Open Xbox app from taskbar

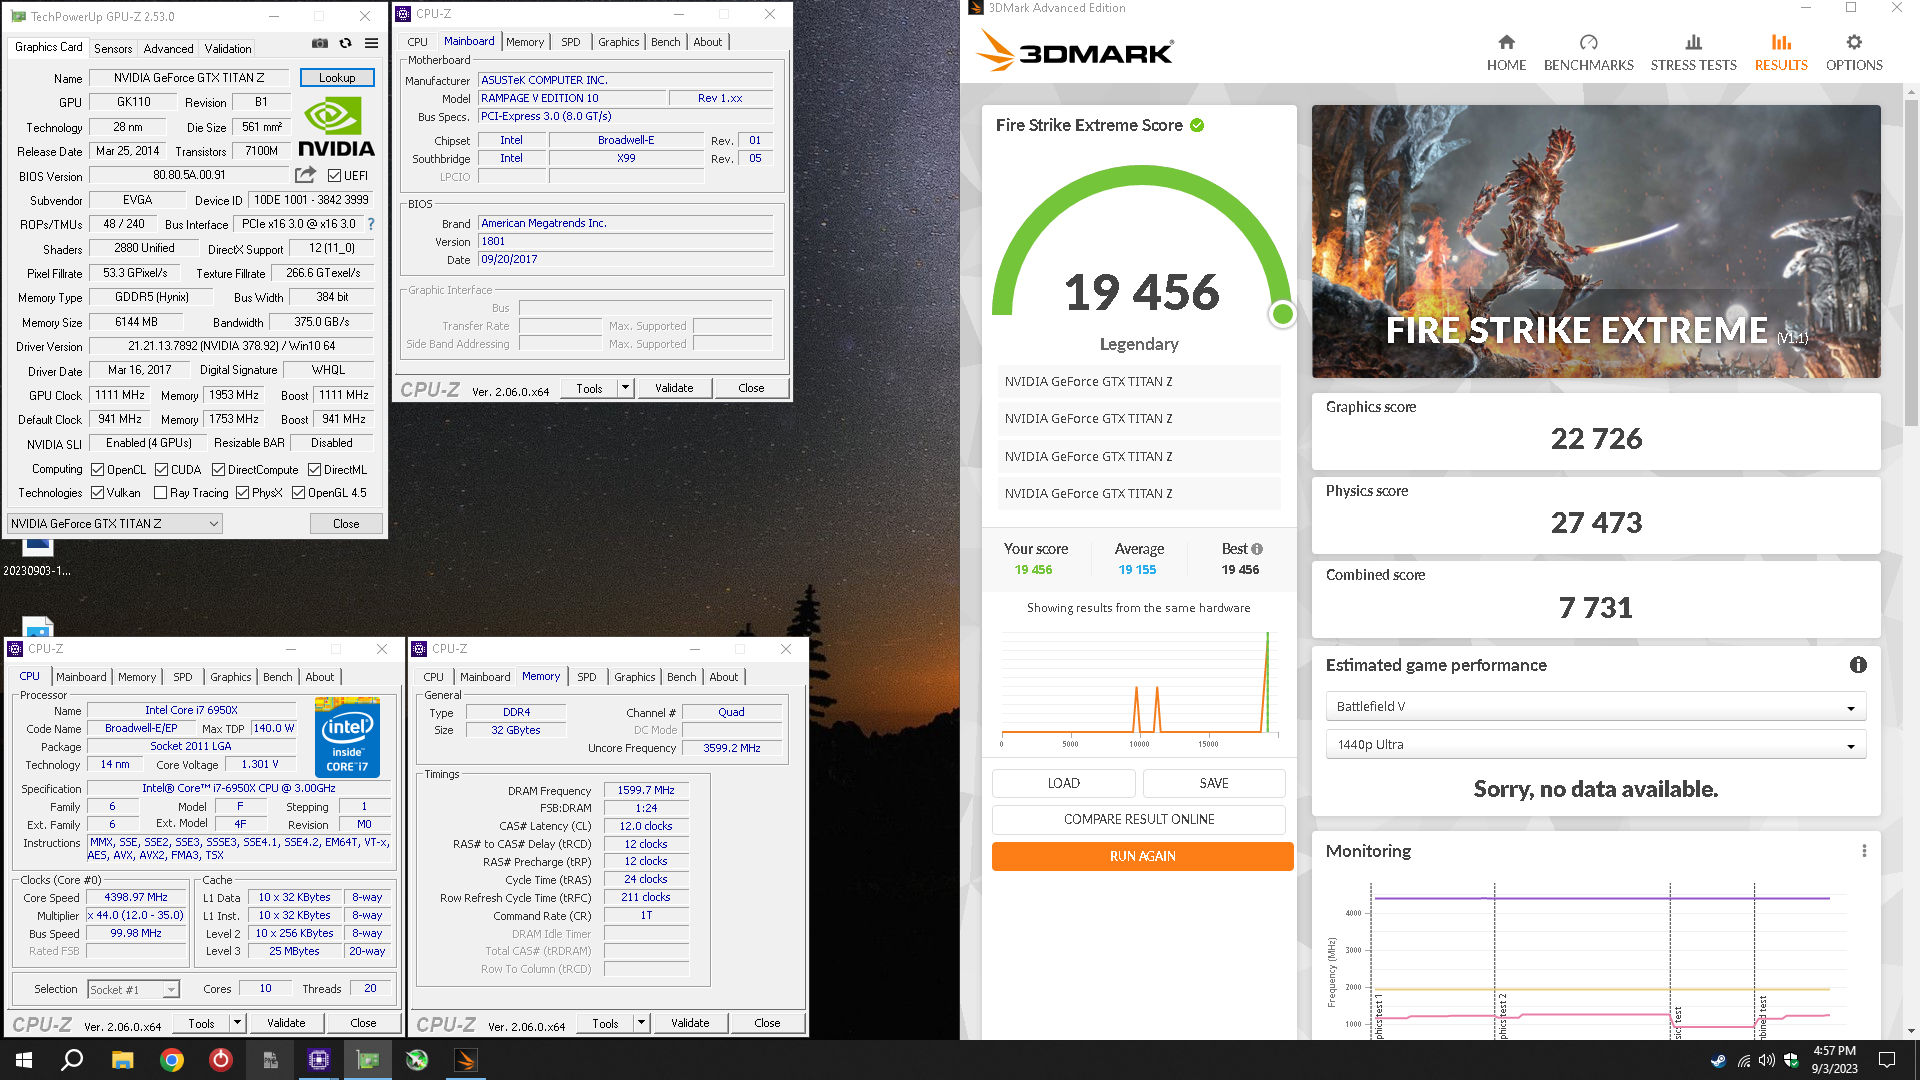click(417, 1060)
